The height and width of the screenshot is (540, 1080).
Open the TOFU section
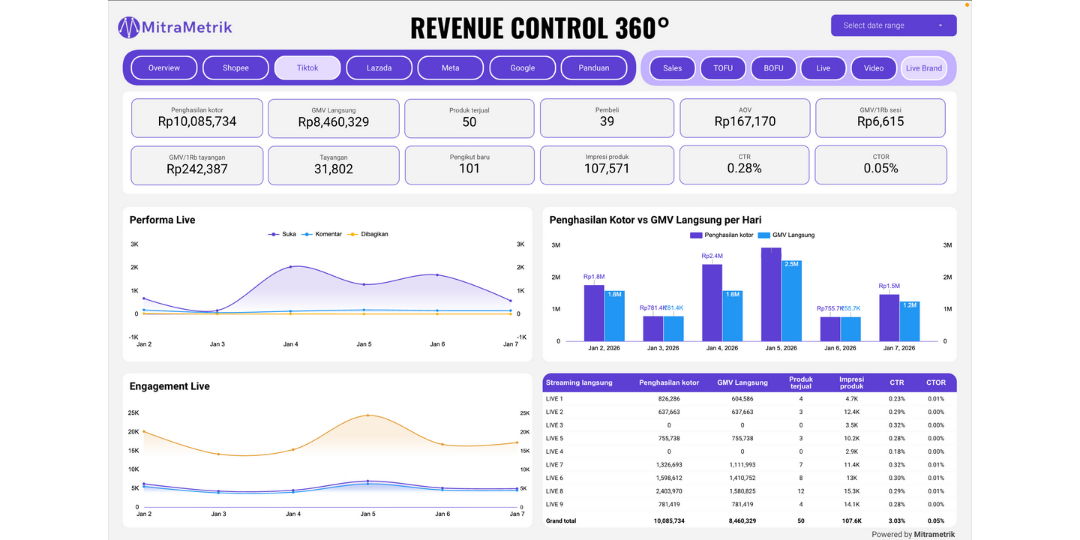723,68
